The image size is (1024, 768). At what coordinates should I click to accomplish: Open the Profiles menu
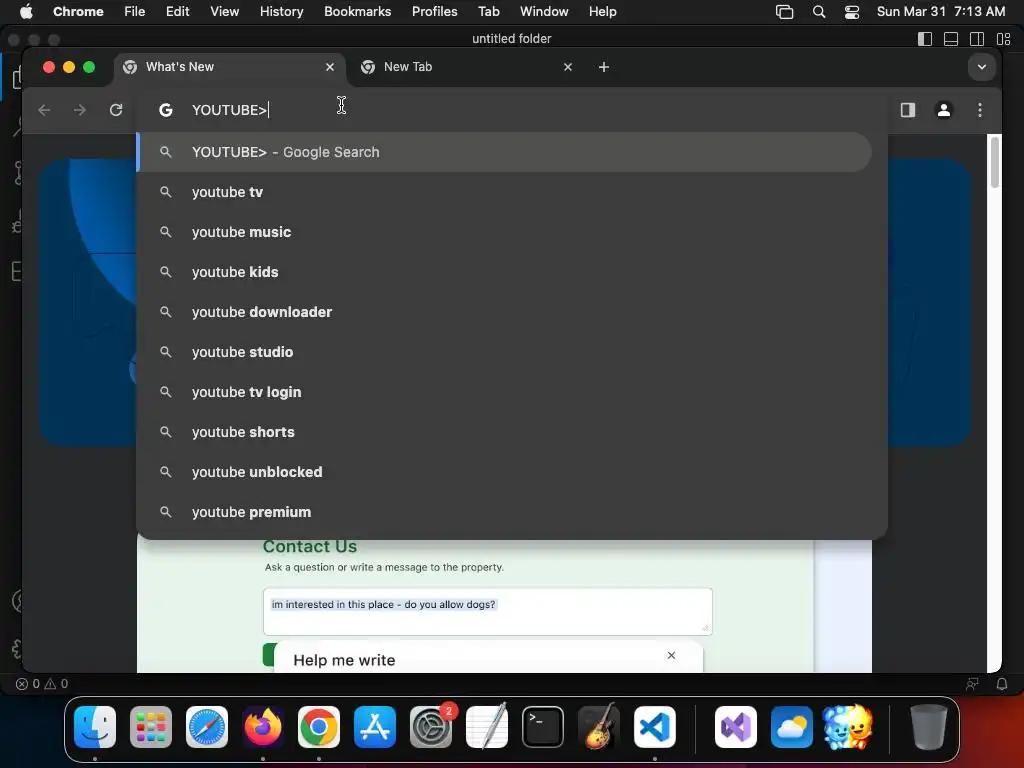point(434,11)
